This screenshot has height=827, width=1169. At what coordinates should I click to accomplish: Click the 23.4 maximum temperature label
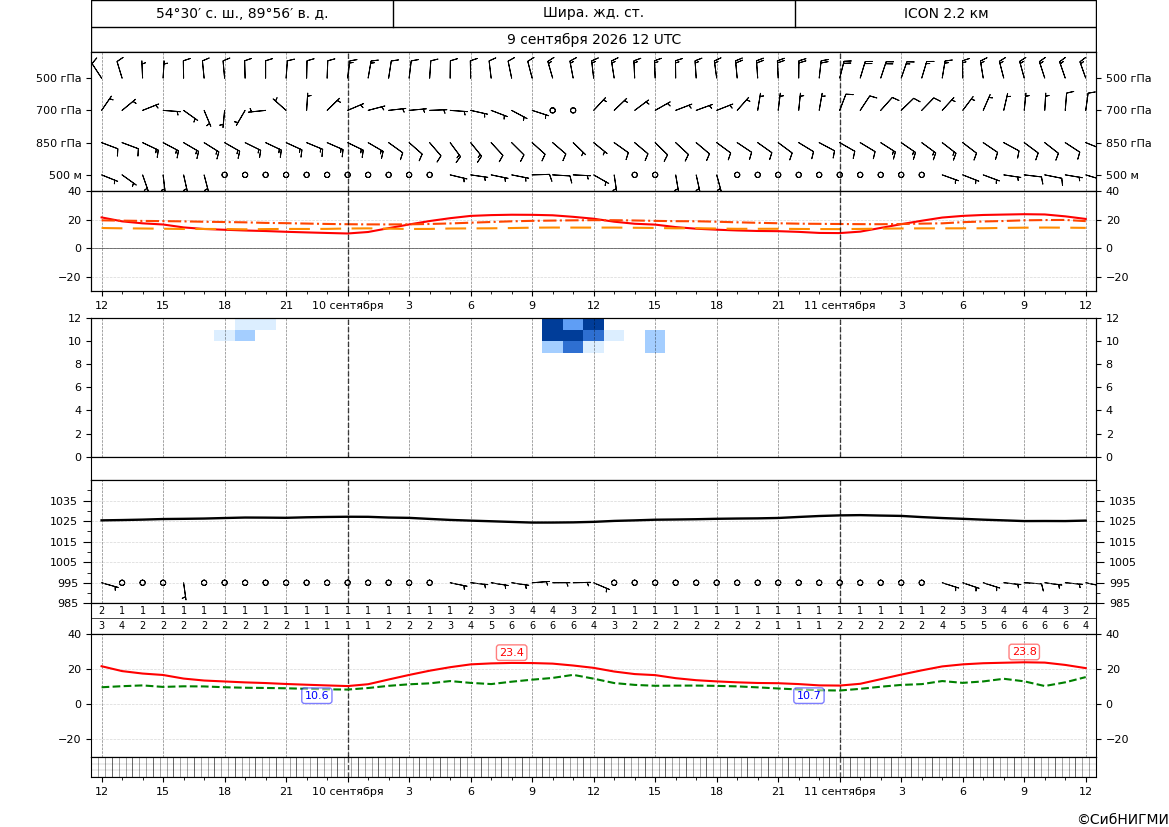pyautogui.click(x=511, y=653)
